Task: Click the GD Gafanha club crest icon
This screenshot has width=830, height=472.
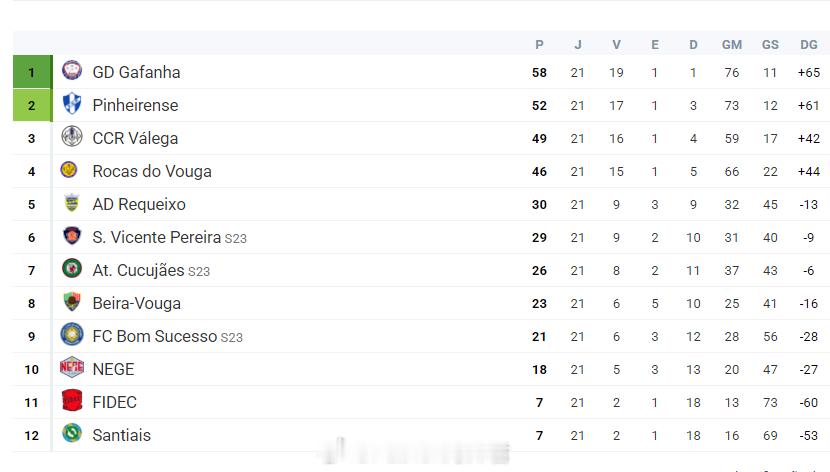Action: tap(72, 71)
